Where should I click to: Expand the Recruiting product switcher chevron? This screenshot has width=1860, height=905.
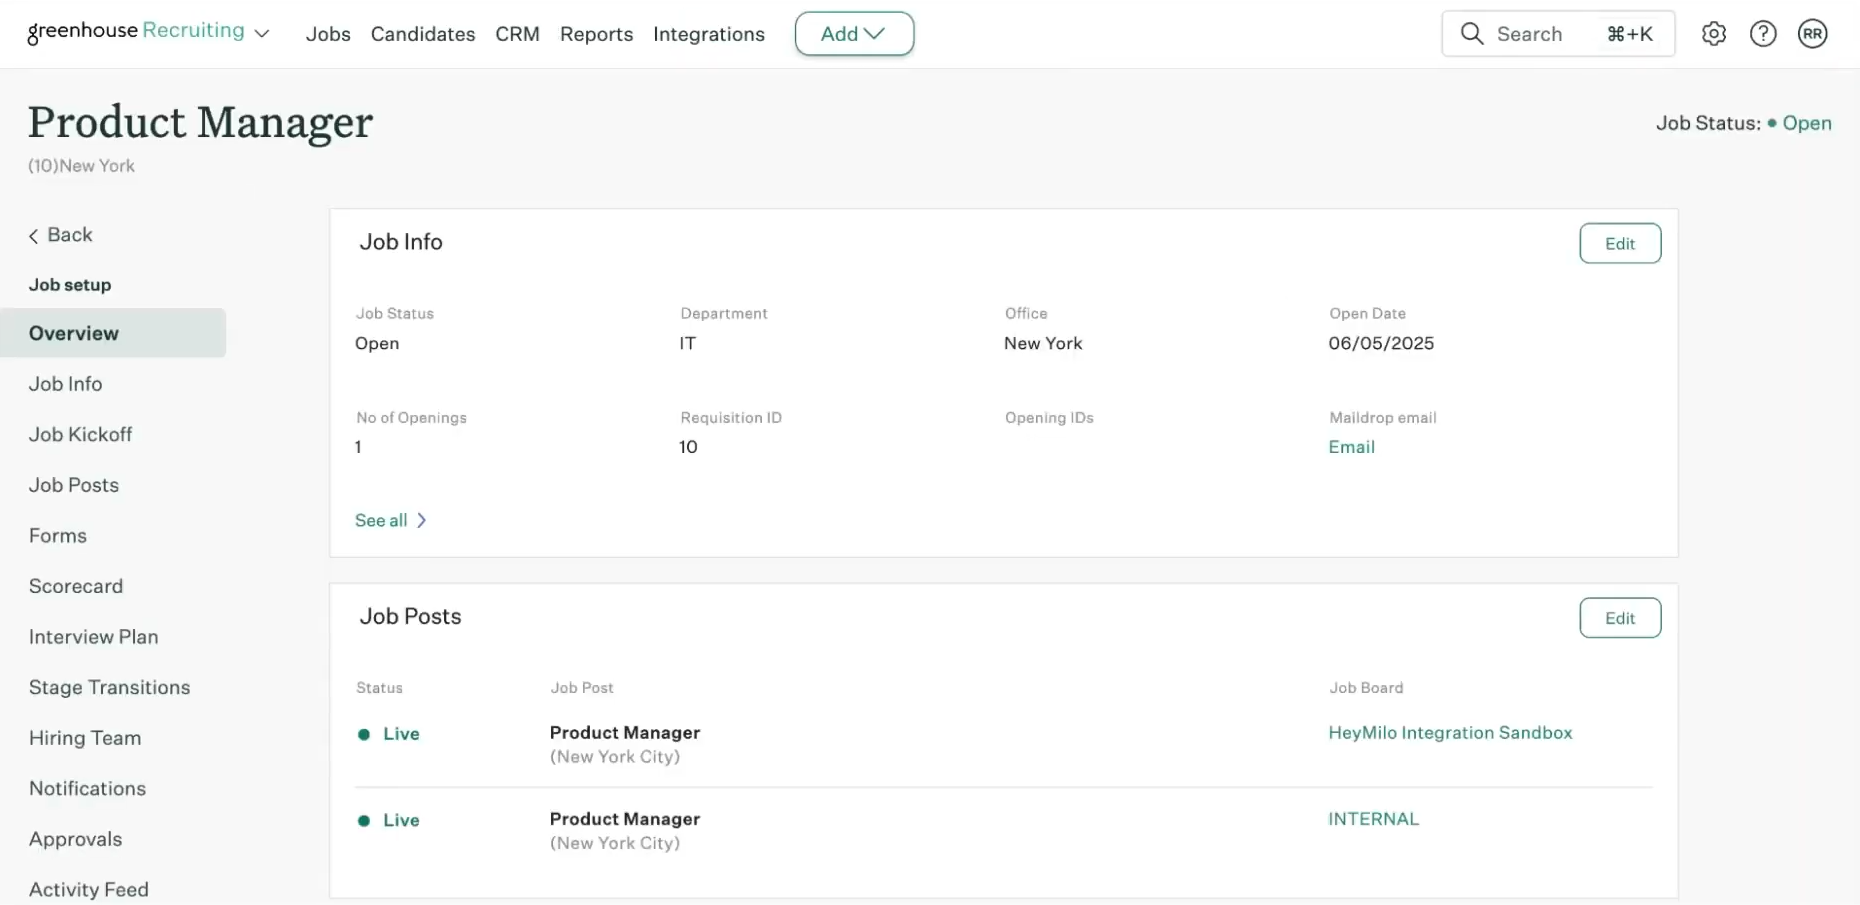click(262, 34)
